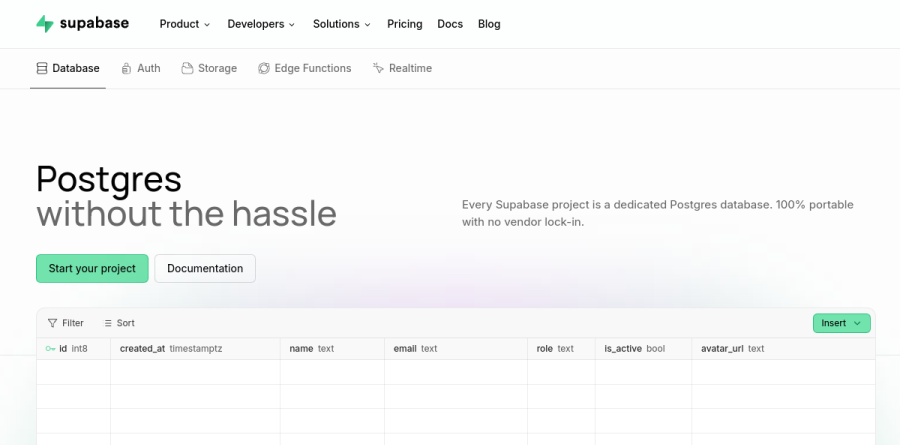This screenshot has height=445, width=900.
Task: Click the Sort button label
Action: tap(126, 323)
